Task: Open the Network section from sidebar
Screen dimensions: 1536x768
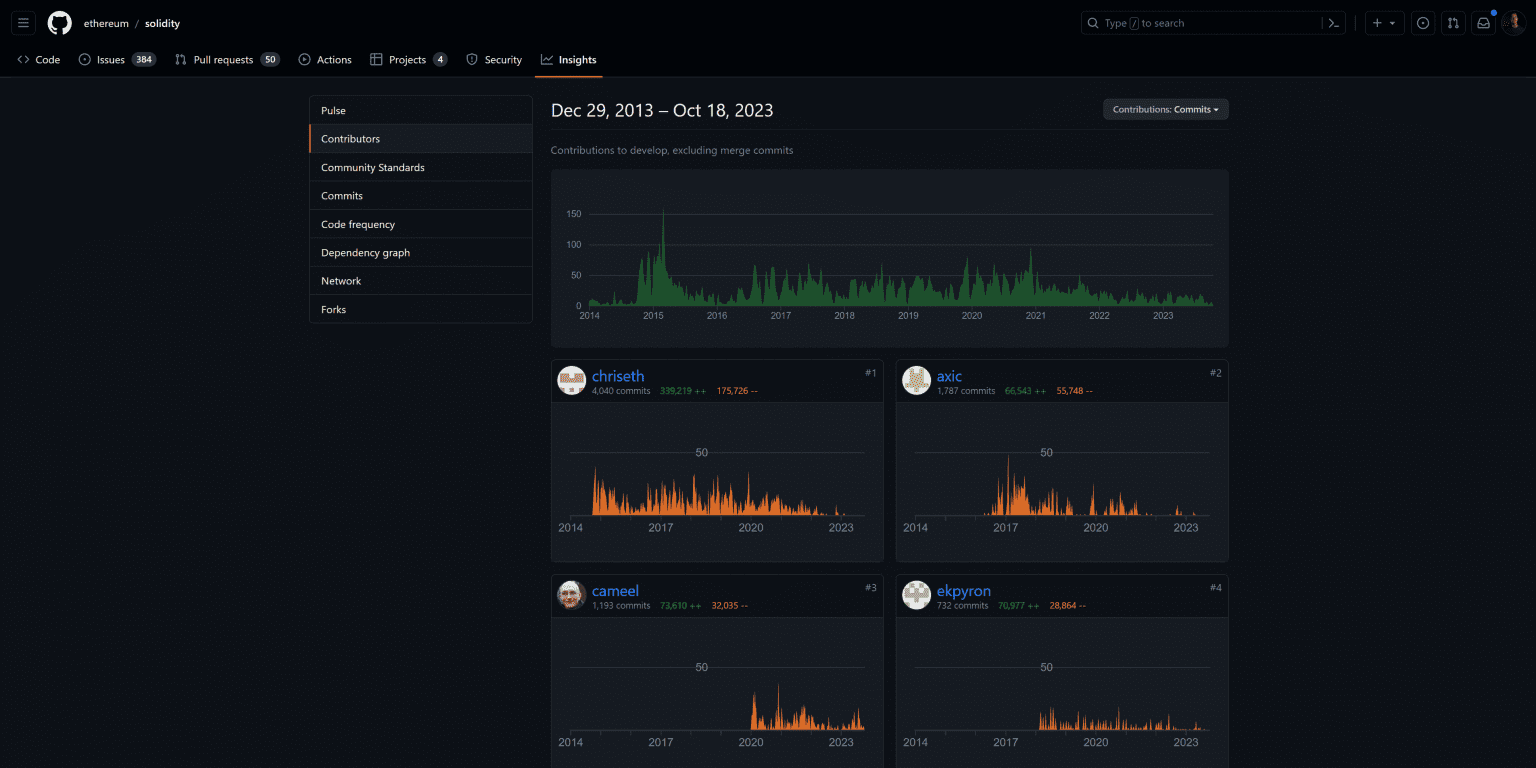Action: pos(340,280)
